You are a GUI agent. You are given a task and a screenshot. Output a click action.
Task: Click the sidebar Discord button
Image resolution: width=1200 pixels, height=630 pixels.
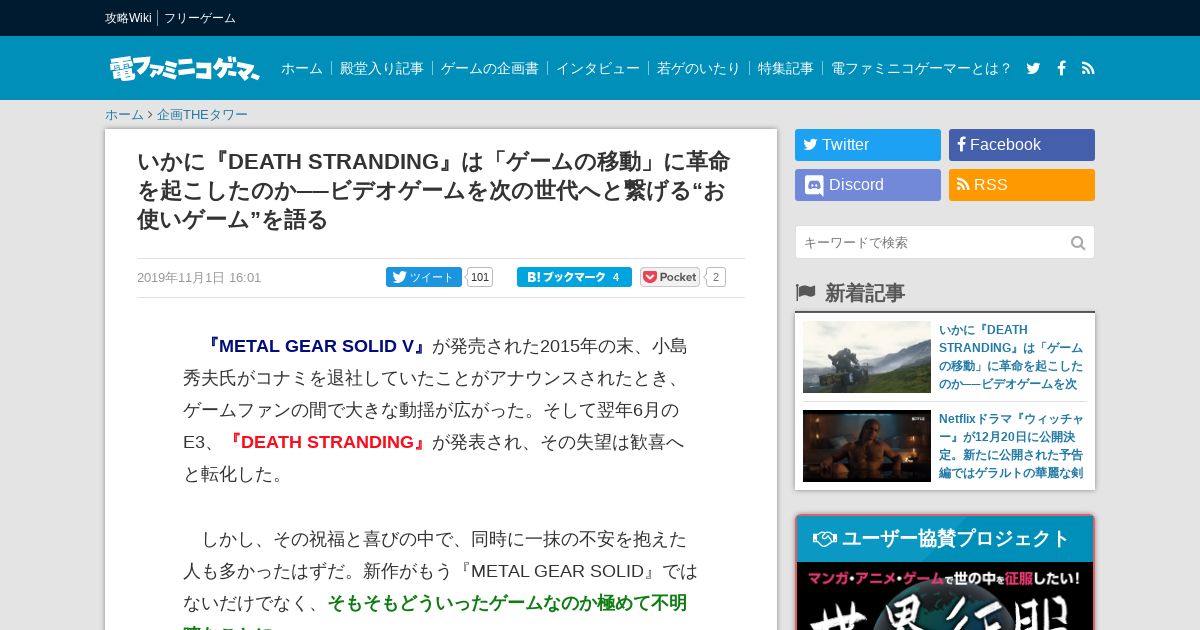pyautogui.click(x=868, y=185)
